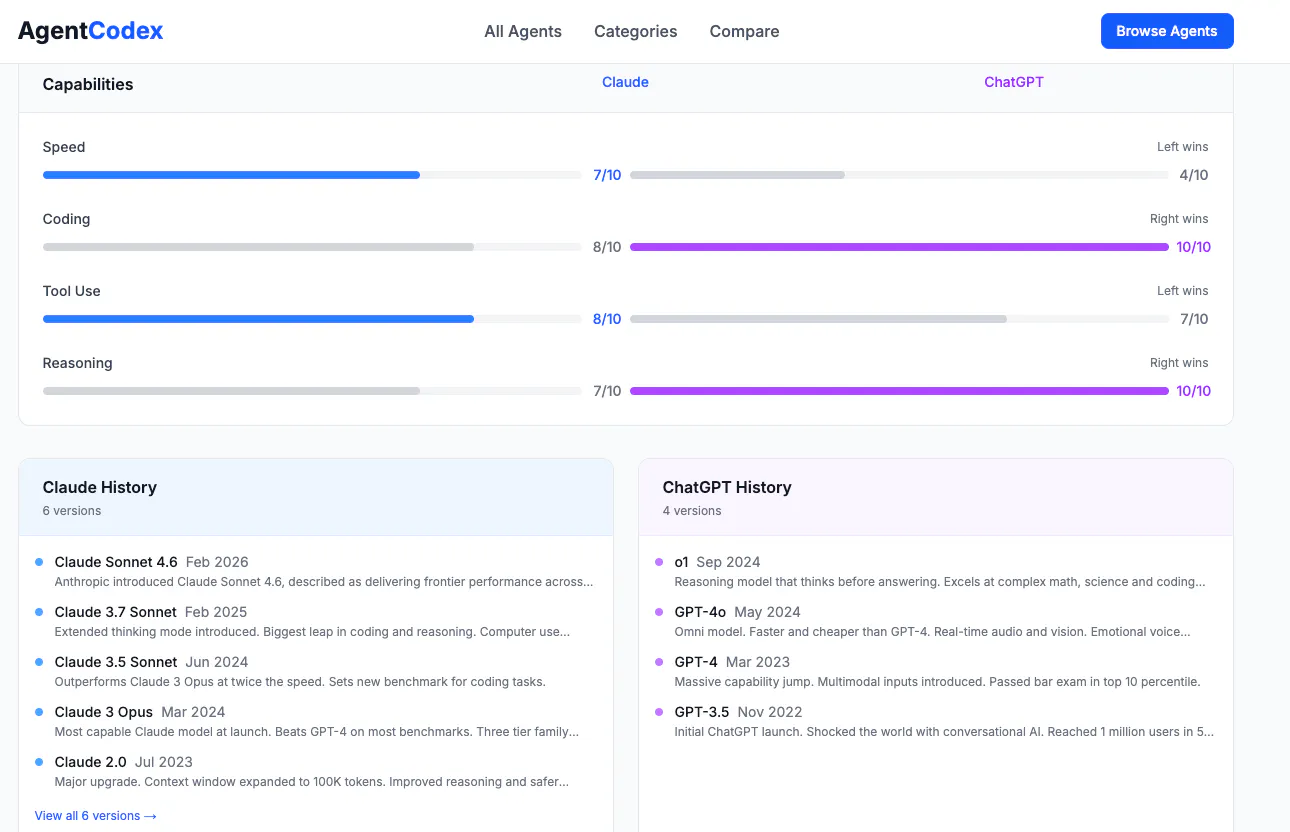Click ChatGPT's Reasoning progress bar
The image size is (1290, 832).
point(899,391)
